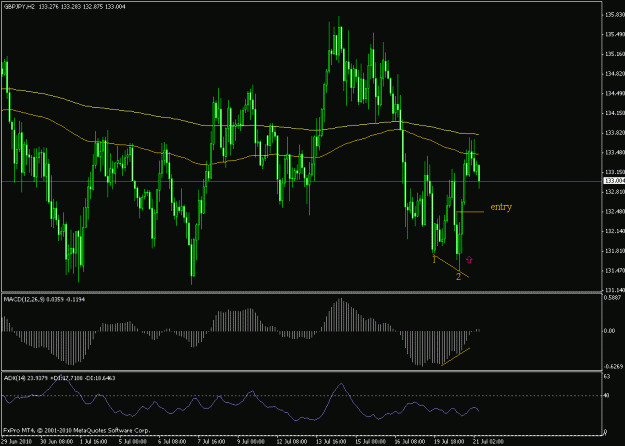Viewport: 625px width, 446px height.
Task: Click the 6 Jul 08:00 time label
Action: click(x=172, y=442)
